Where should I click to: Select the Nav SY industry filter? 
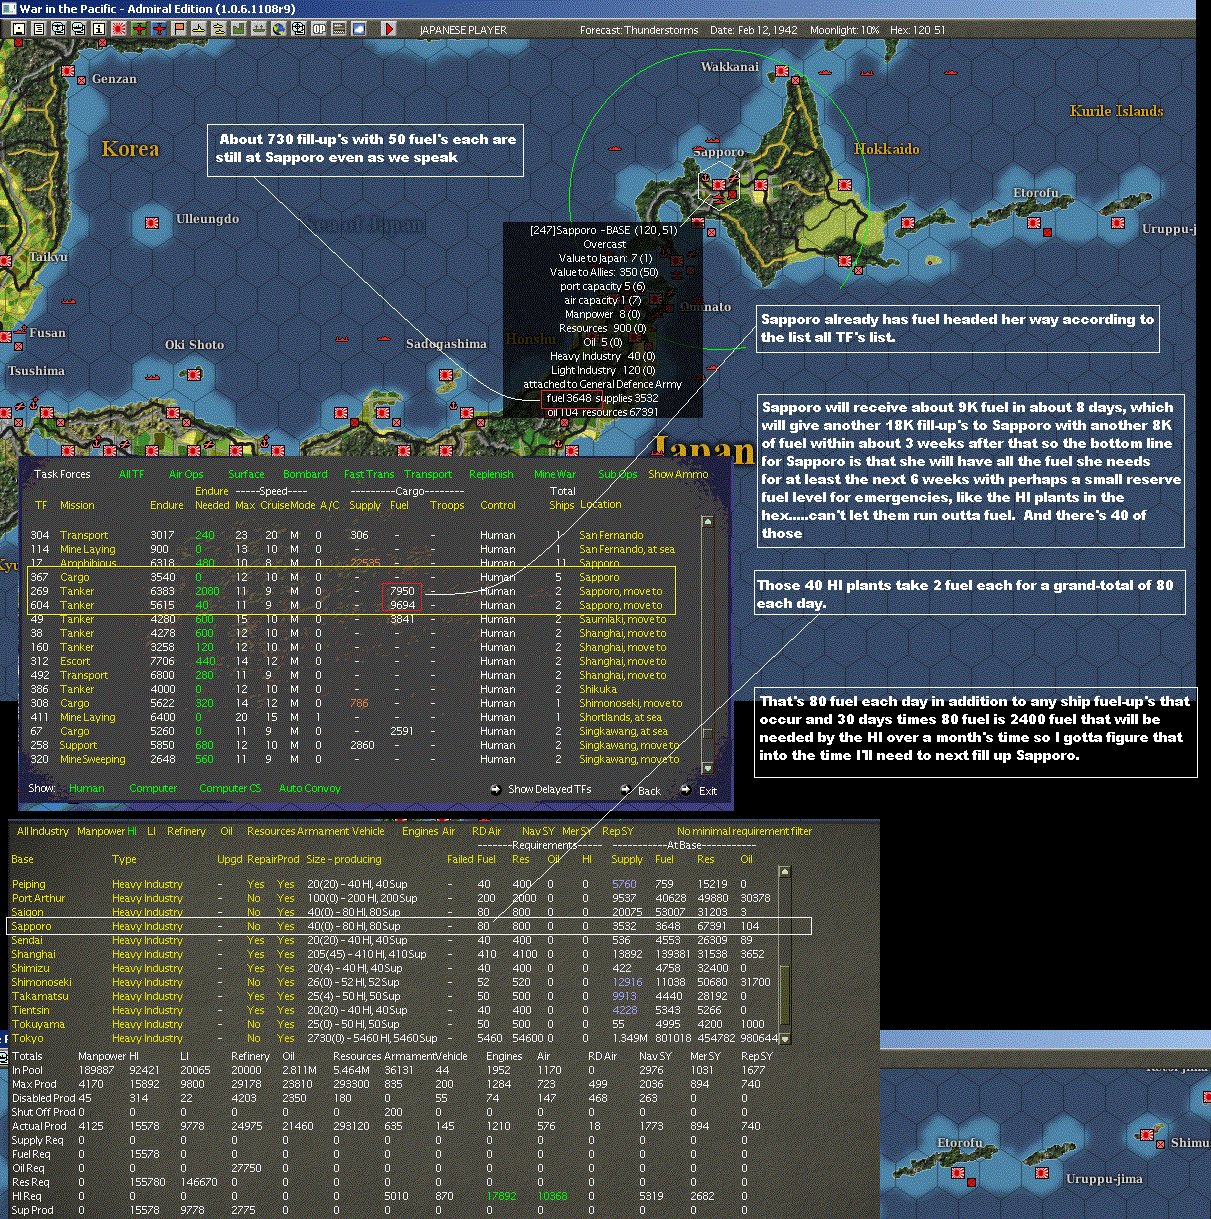click(538, 831)
